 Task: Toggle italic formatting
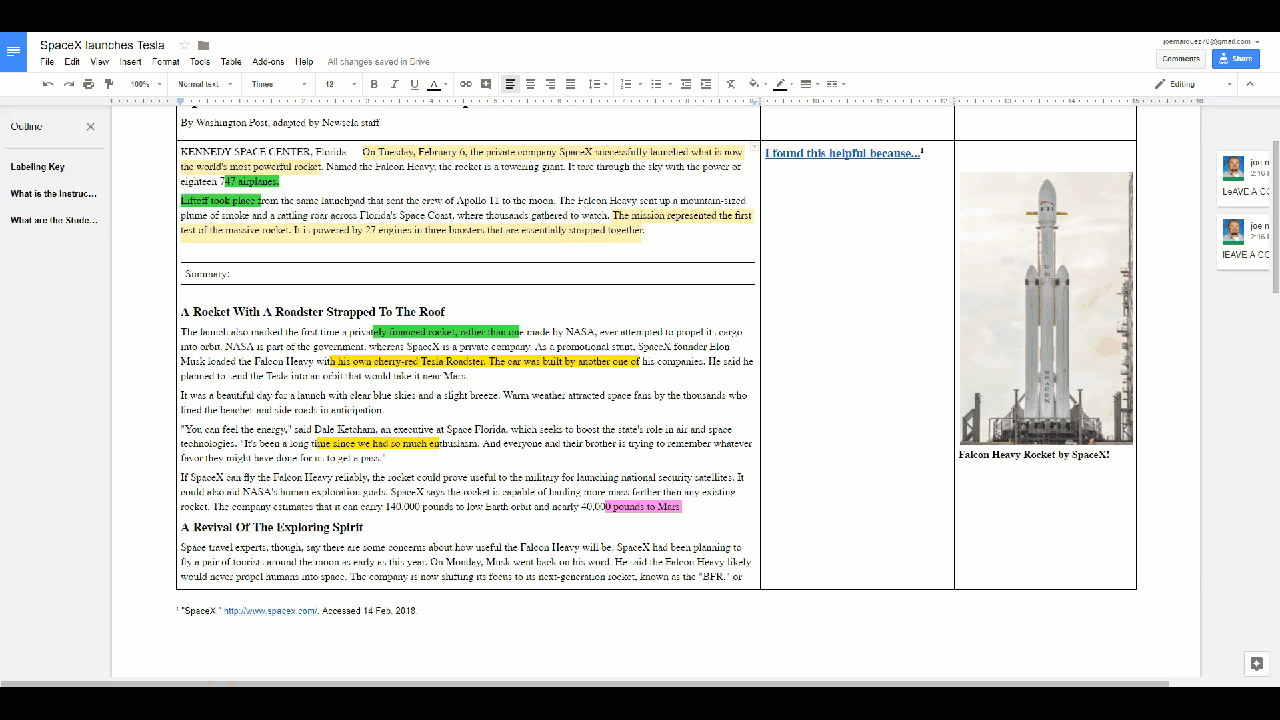(x=394, y=84)
